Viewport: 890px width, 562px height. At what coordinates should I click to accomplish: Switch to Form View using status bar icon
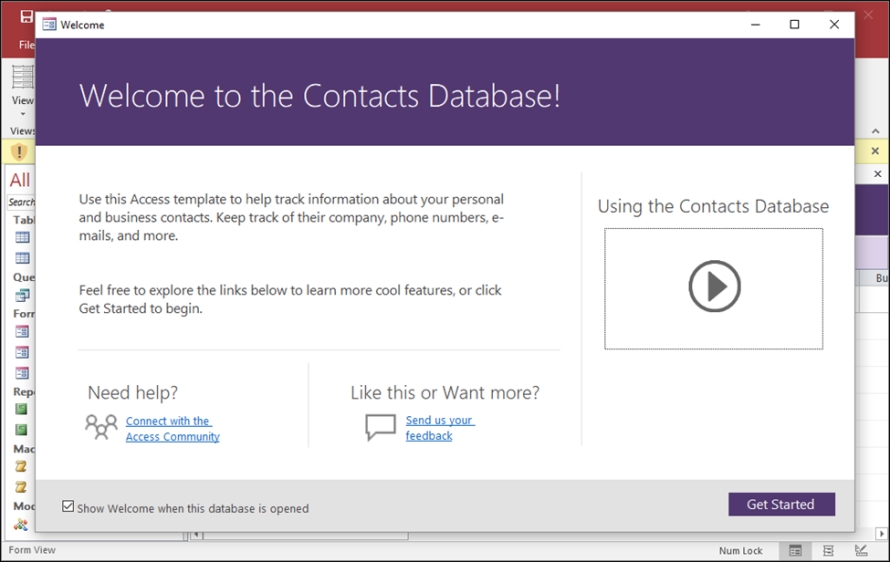pos(795,551)
